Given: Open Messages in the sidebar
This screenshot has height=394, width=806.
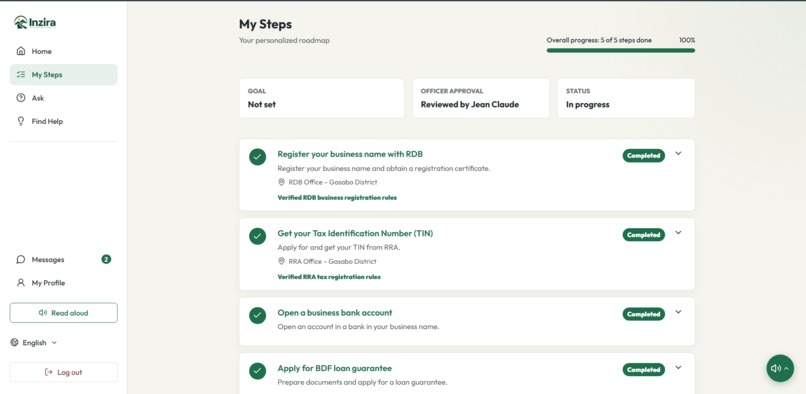Looking at the screenshot, I should [x=63, y=259].
